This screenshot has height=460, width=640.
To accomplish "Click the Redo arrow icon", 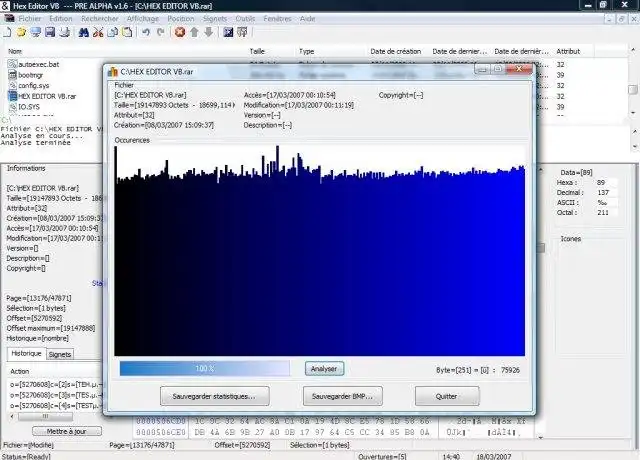I will 160,32.
